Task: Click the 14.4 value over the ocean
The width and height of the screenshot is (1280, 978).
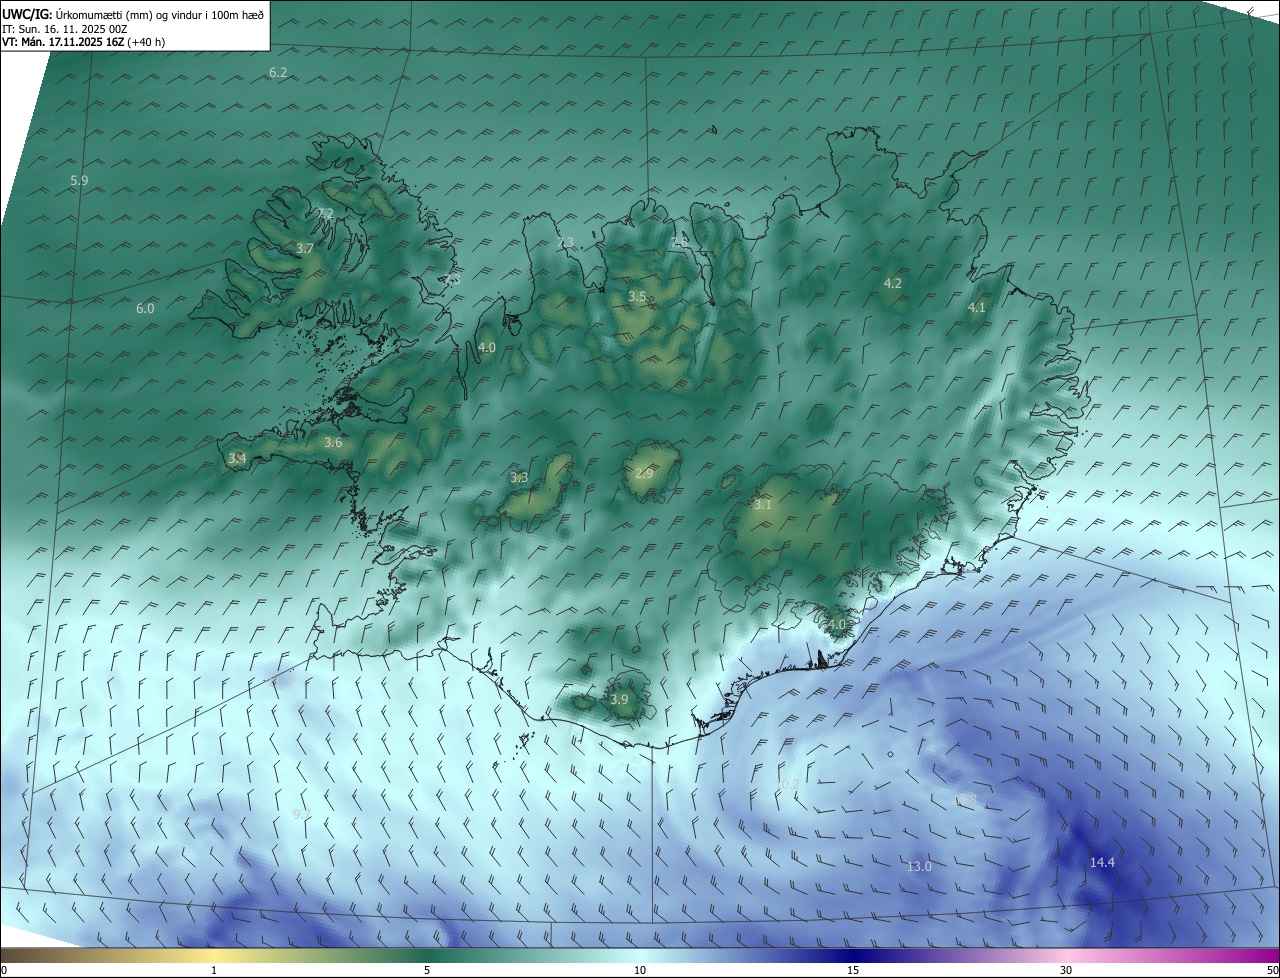Action: point(1102,863)
